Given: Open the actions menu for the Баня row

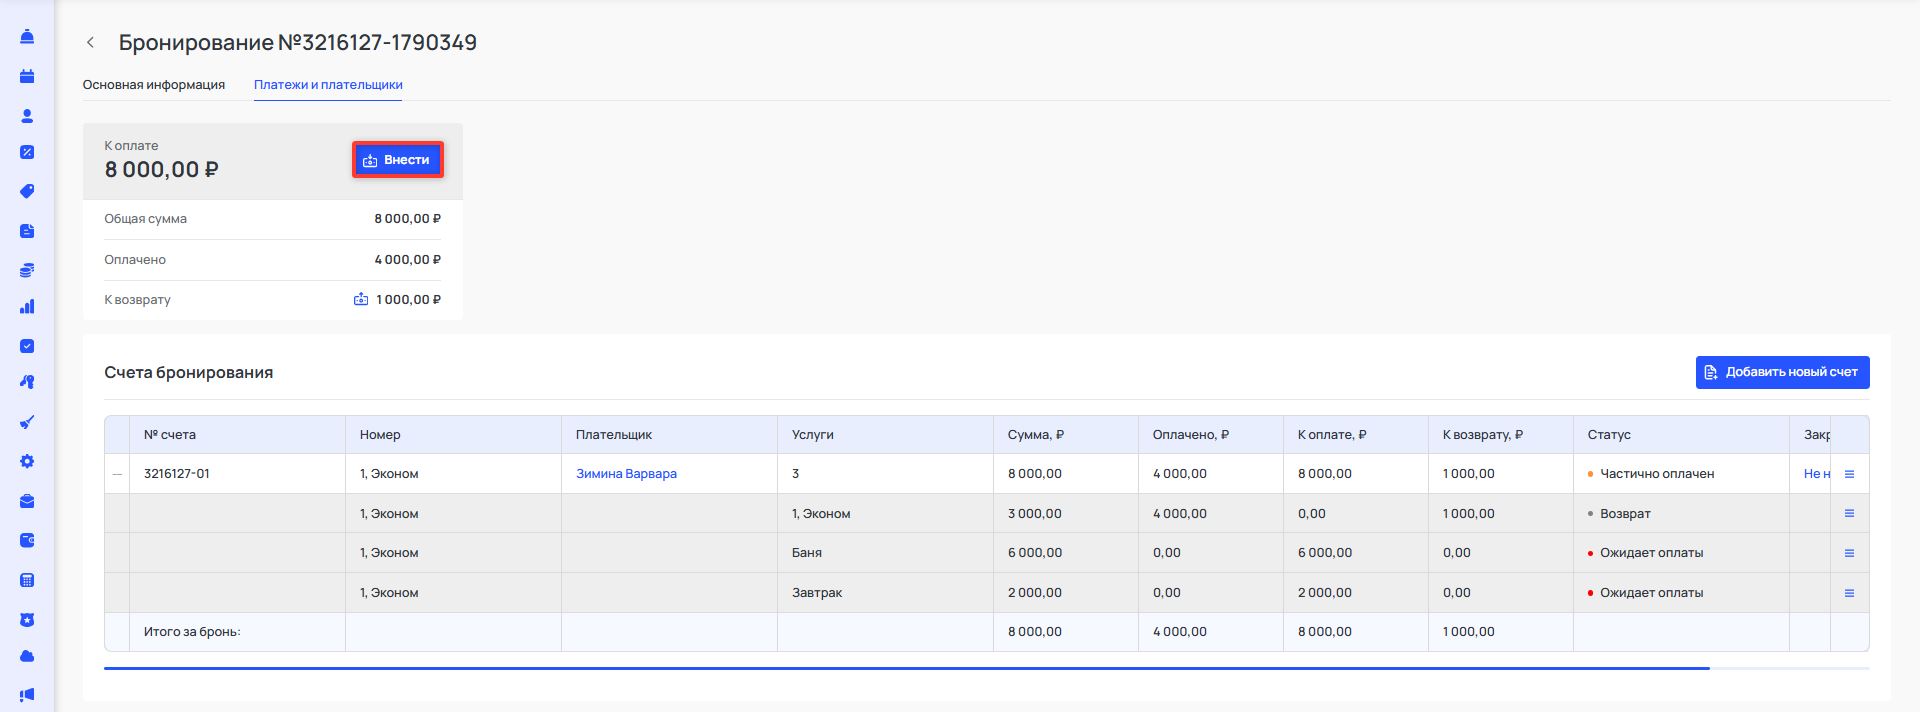Looking at the screenshot, I should click(1849, 553).
